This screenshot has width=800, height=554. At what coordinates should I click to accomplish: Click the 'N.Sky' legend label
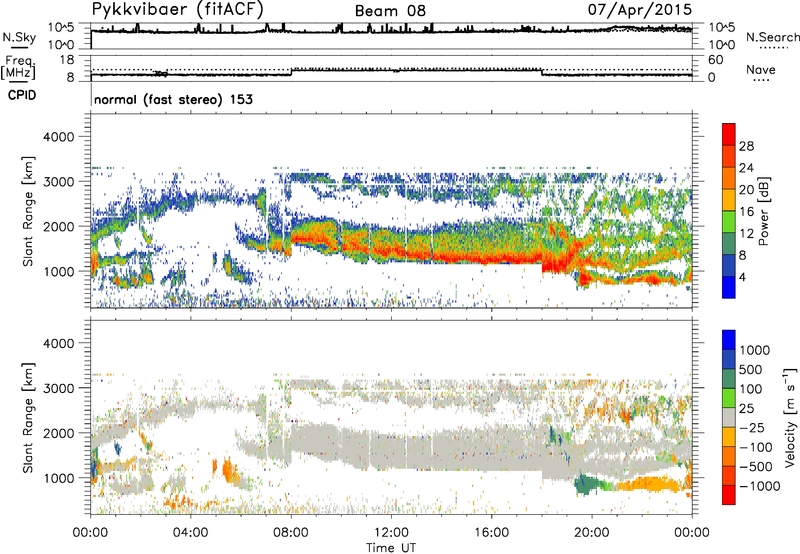pyautogui.click(x=19, y=37)
